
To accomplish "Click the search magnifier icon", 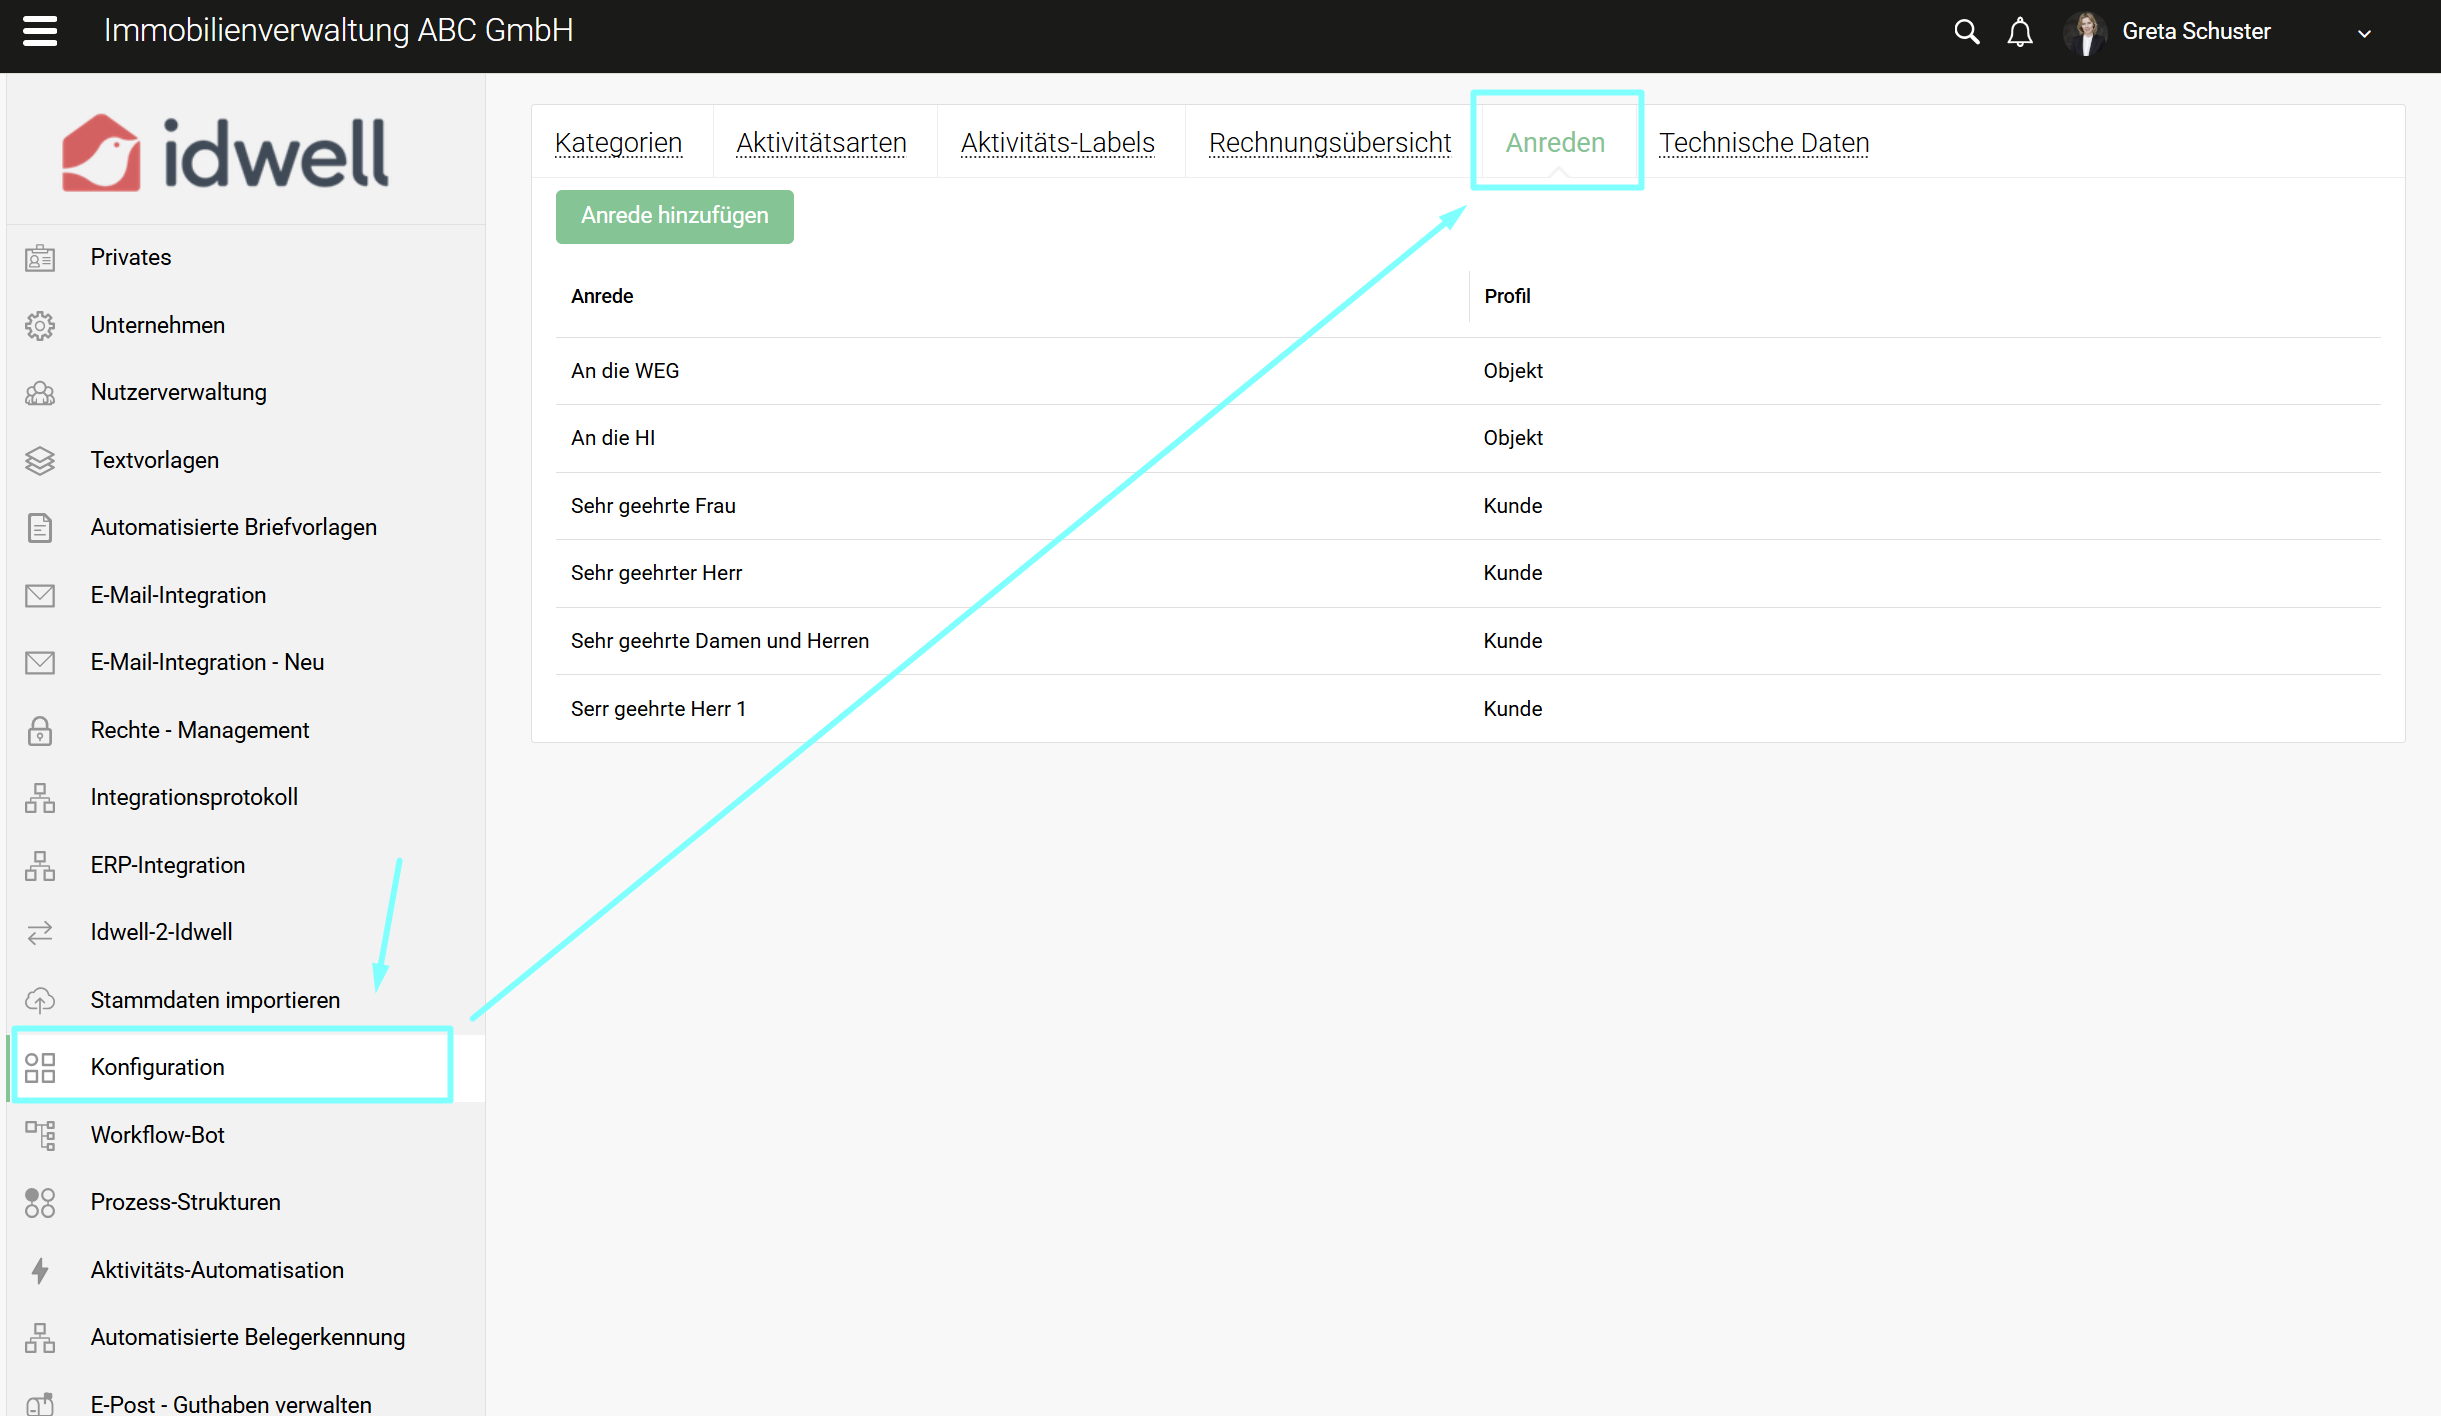I will pos(1966,32).
